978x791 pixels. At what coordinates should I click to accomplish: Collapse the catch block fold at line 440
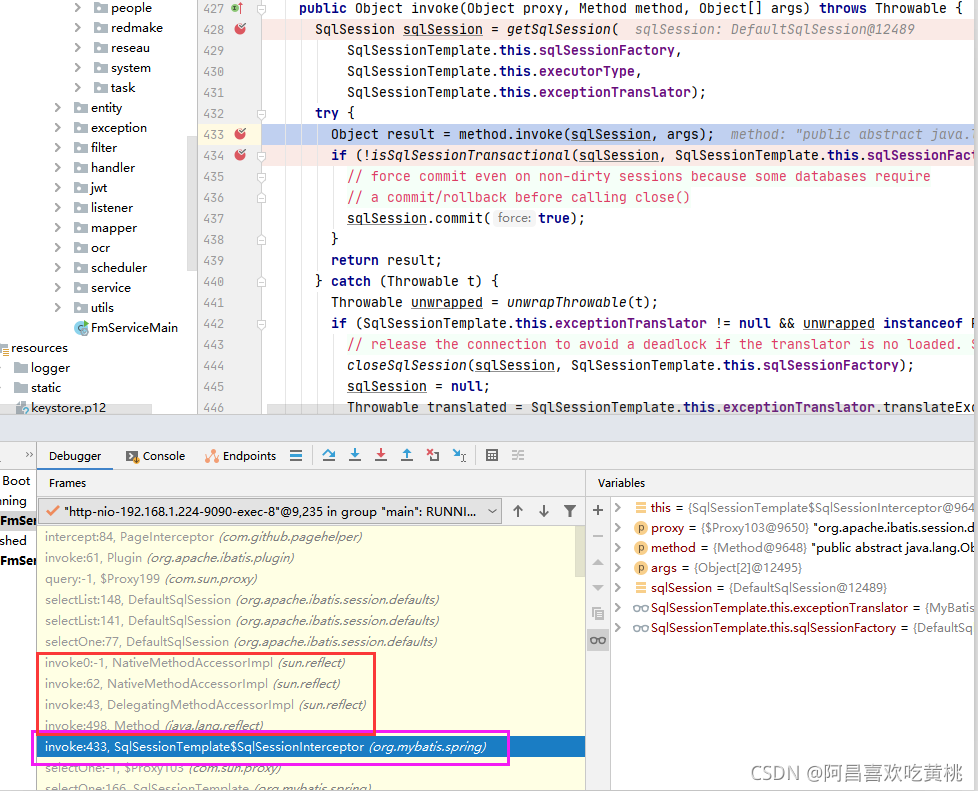click(x=262, y=281)
